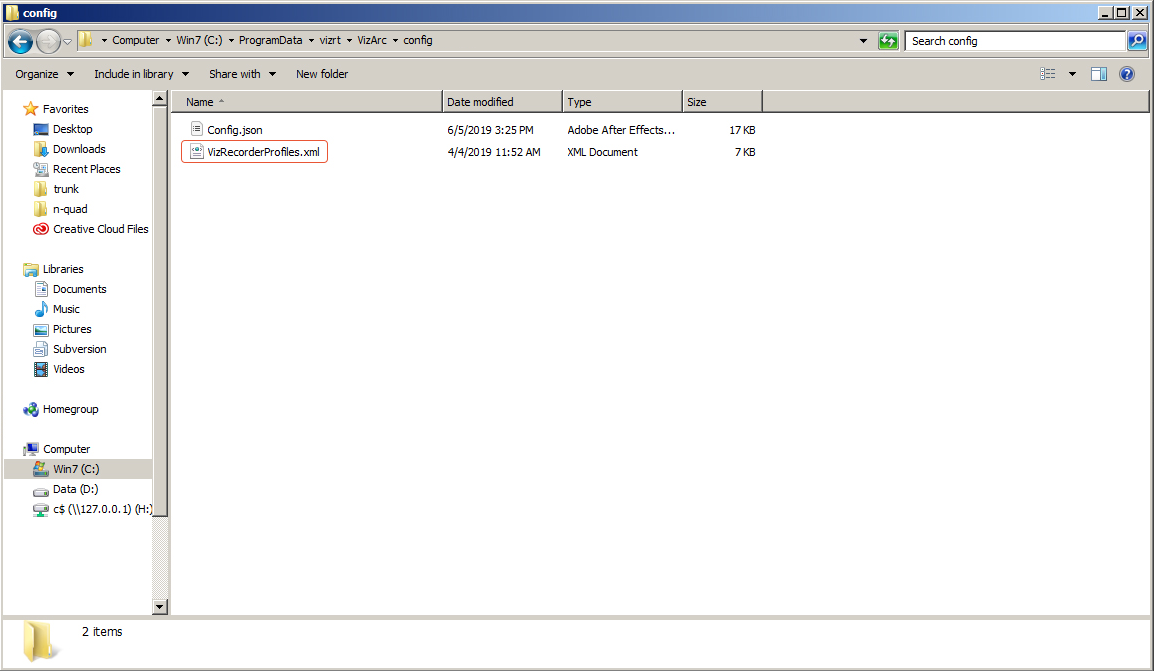Screen dimensions: 1154x671
Task: Click the Search config input field
Action: click(x=1014, y=41)
